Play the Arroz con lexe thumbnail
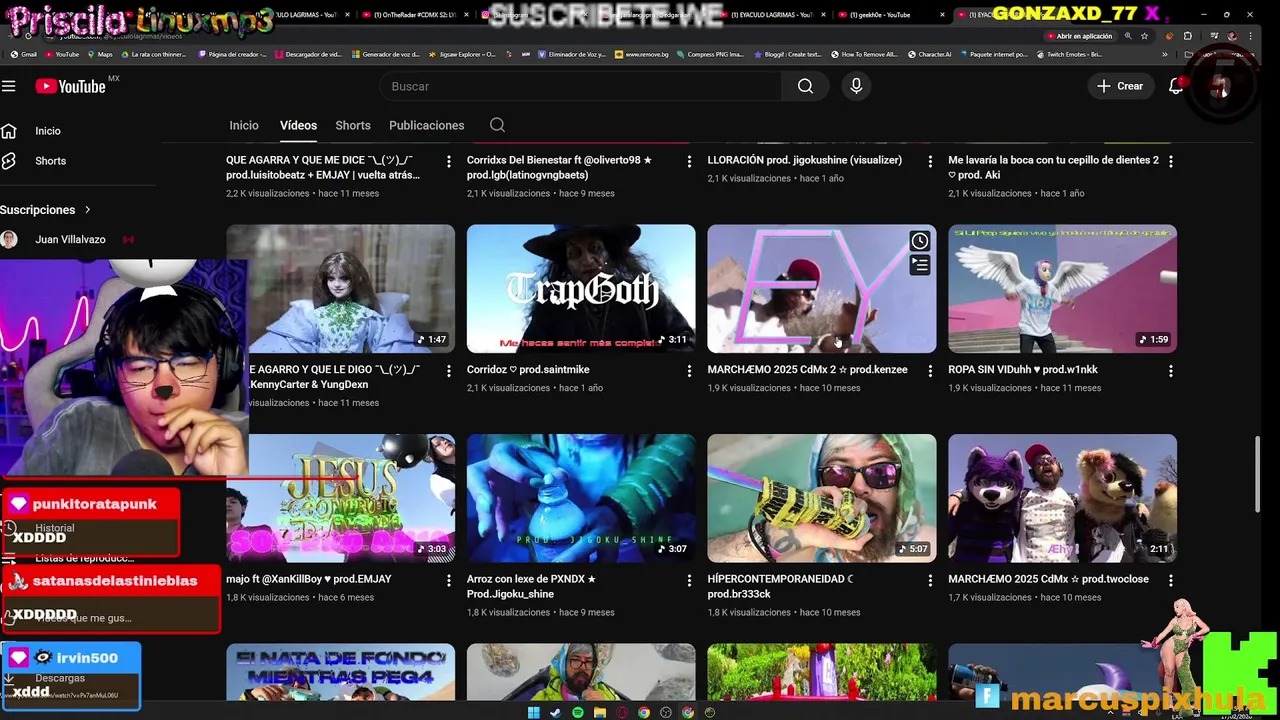Image resolution: width=1280 pixels, height=720 pixels. click(x=581, y=498)
